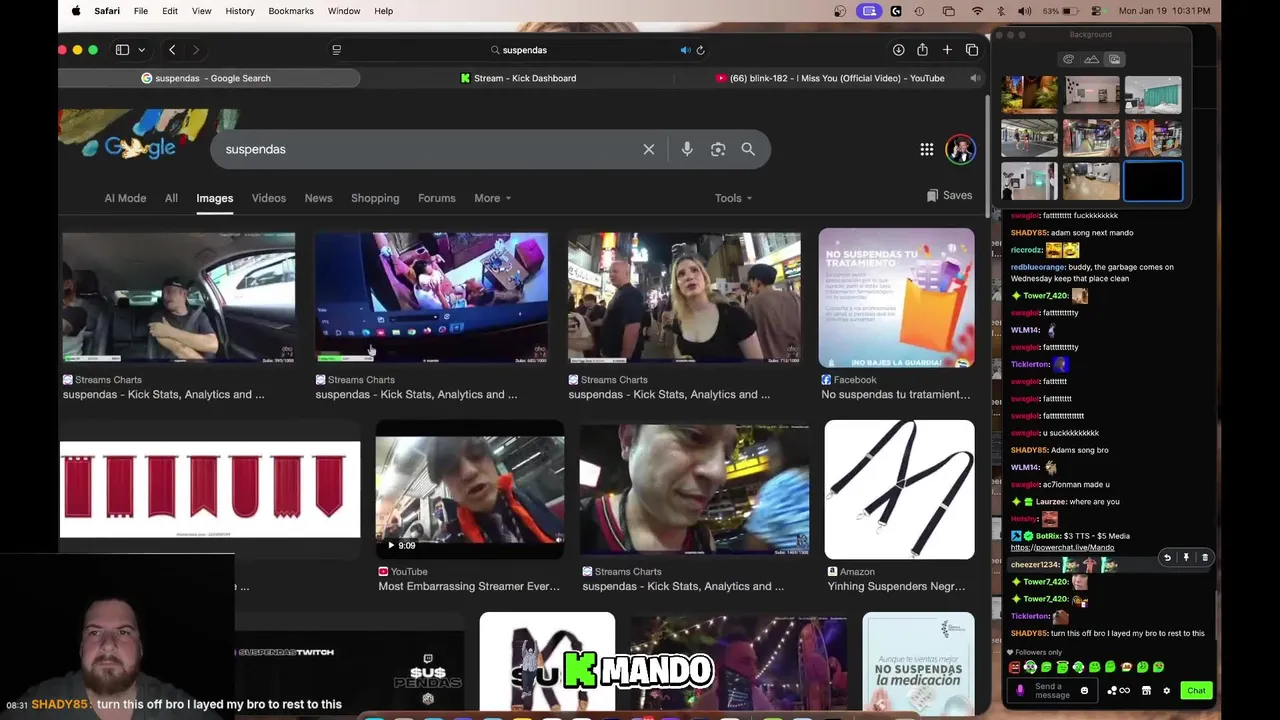The height and width of the screenshot is (720, 1280).
Task: Open the Bookmarks menu
Action: (291, 11)
